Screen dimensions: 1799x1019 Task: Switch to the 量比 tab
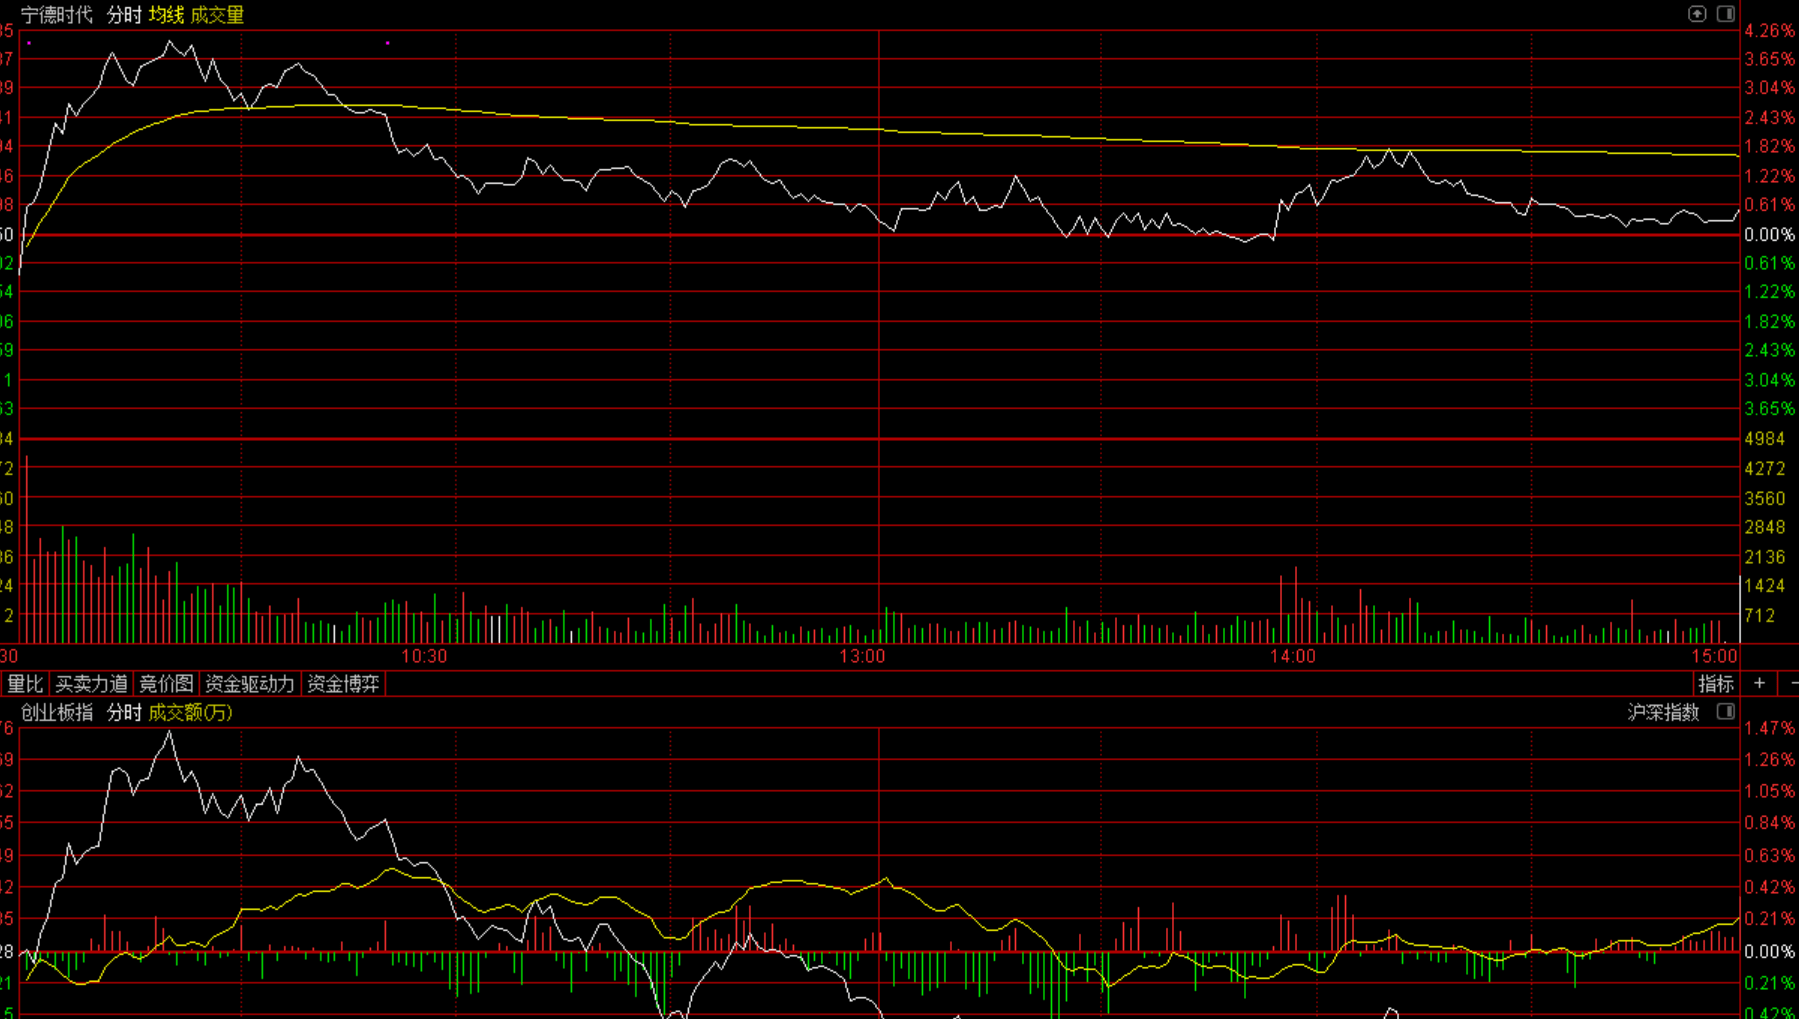25,683
